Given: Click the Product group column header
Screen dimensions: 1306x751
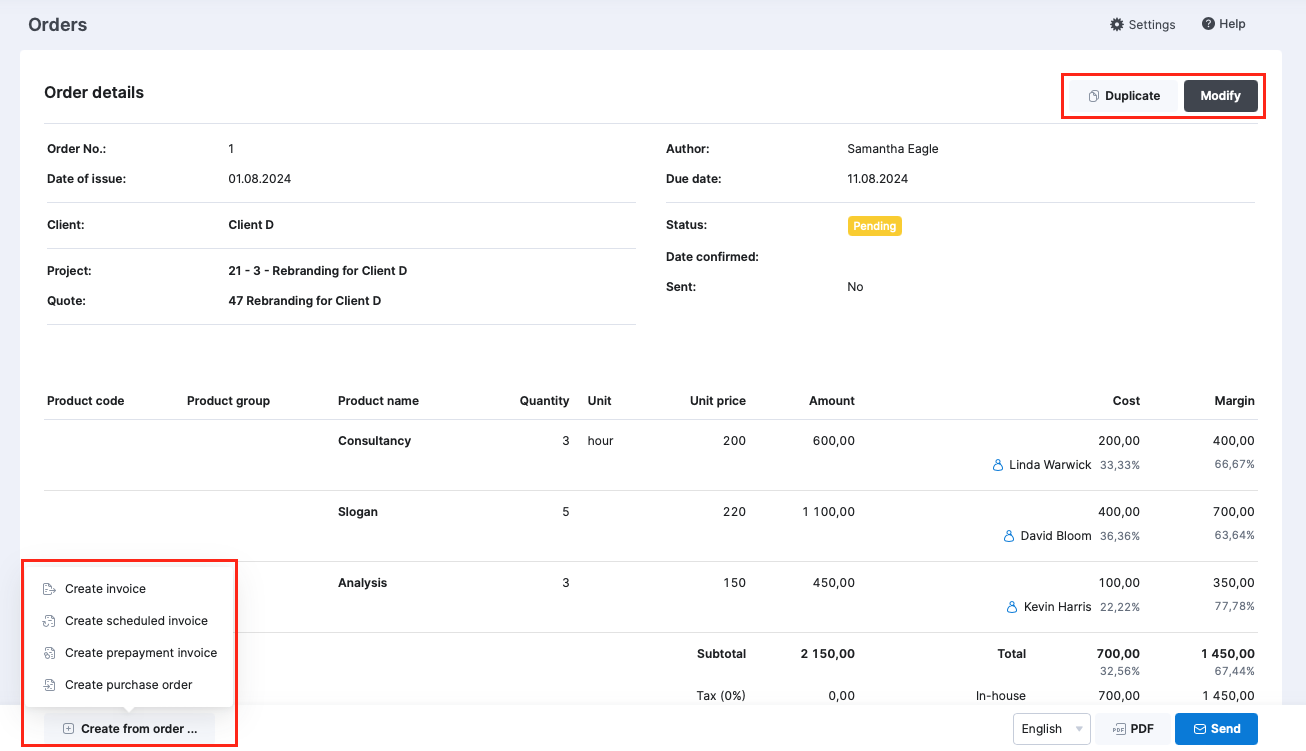Looking at the screenshot, I should click(x=228, y=401).
